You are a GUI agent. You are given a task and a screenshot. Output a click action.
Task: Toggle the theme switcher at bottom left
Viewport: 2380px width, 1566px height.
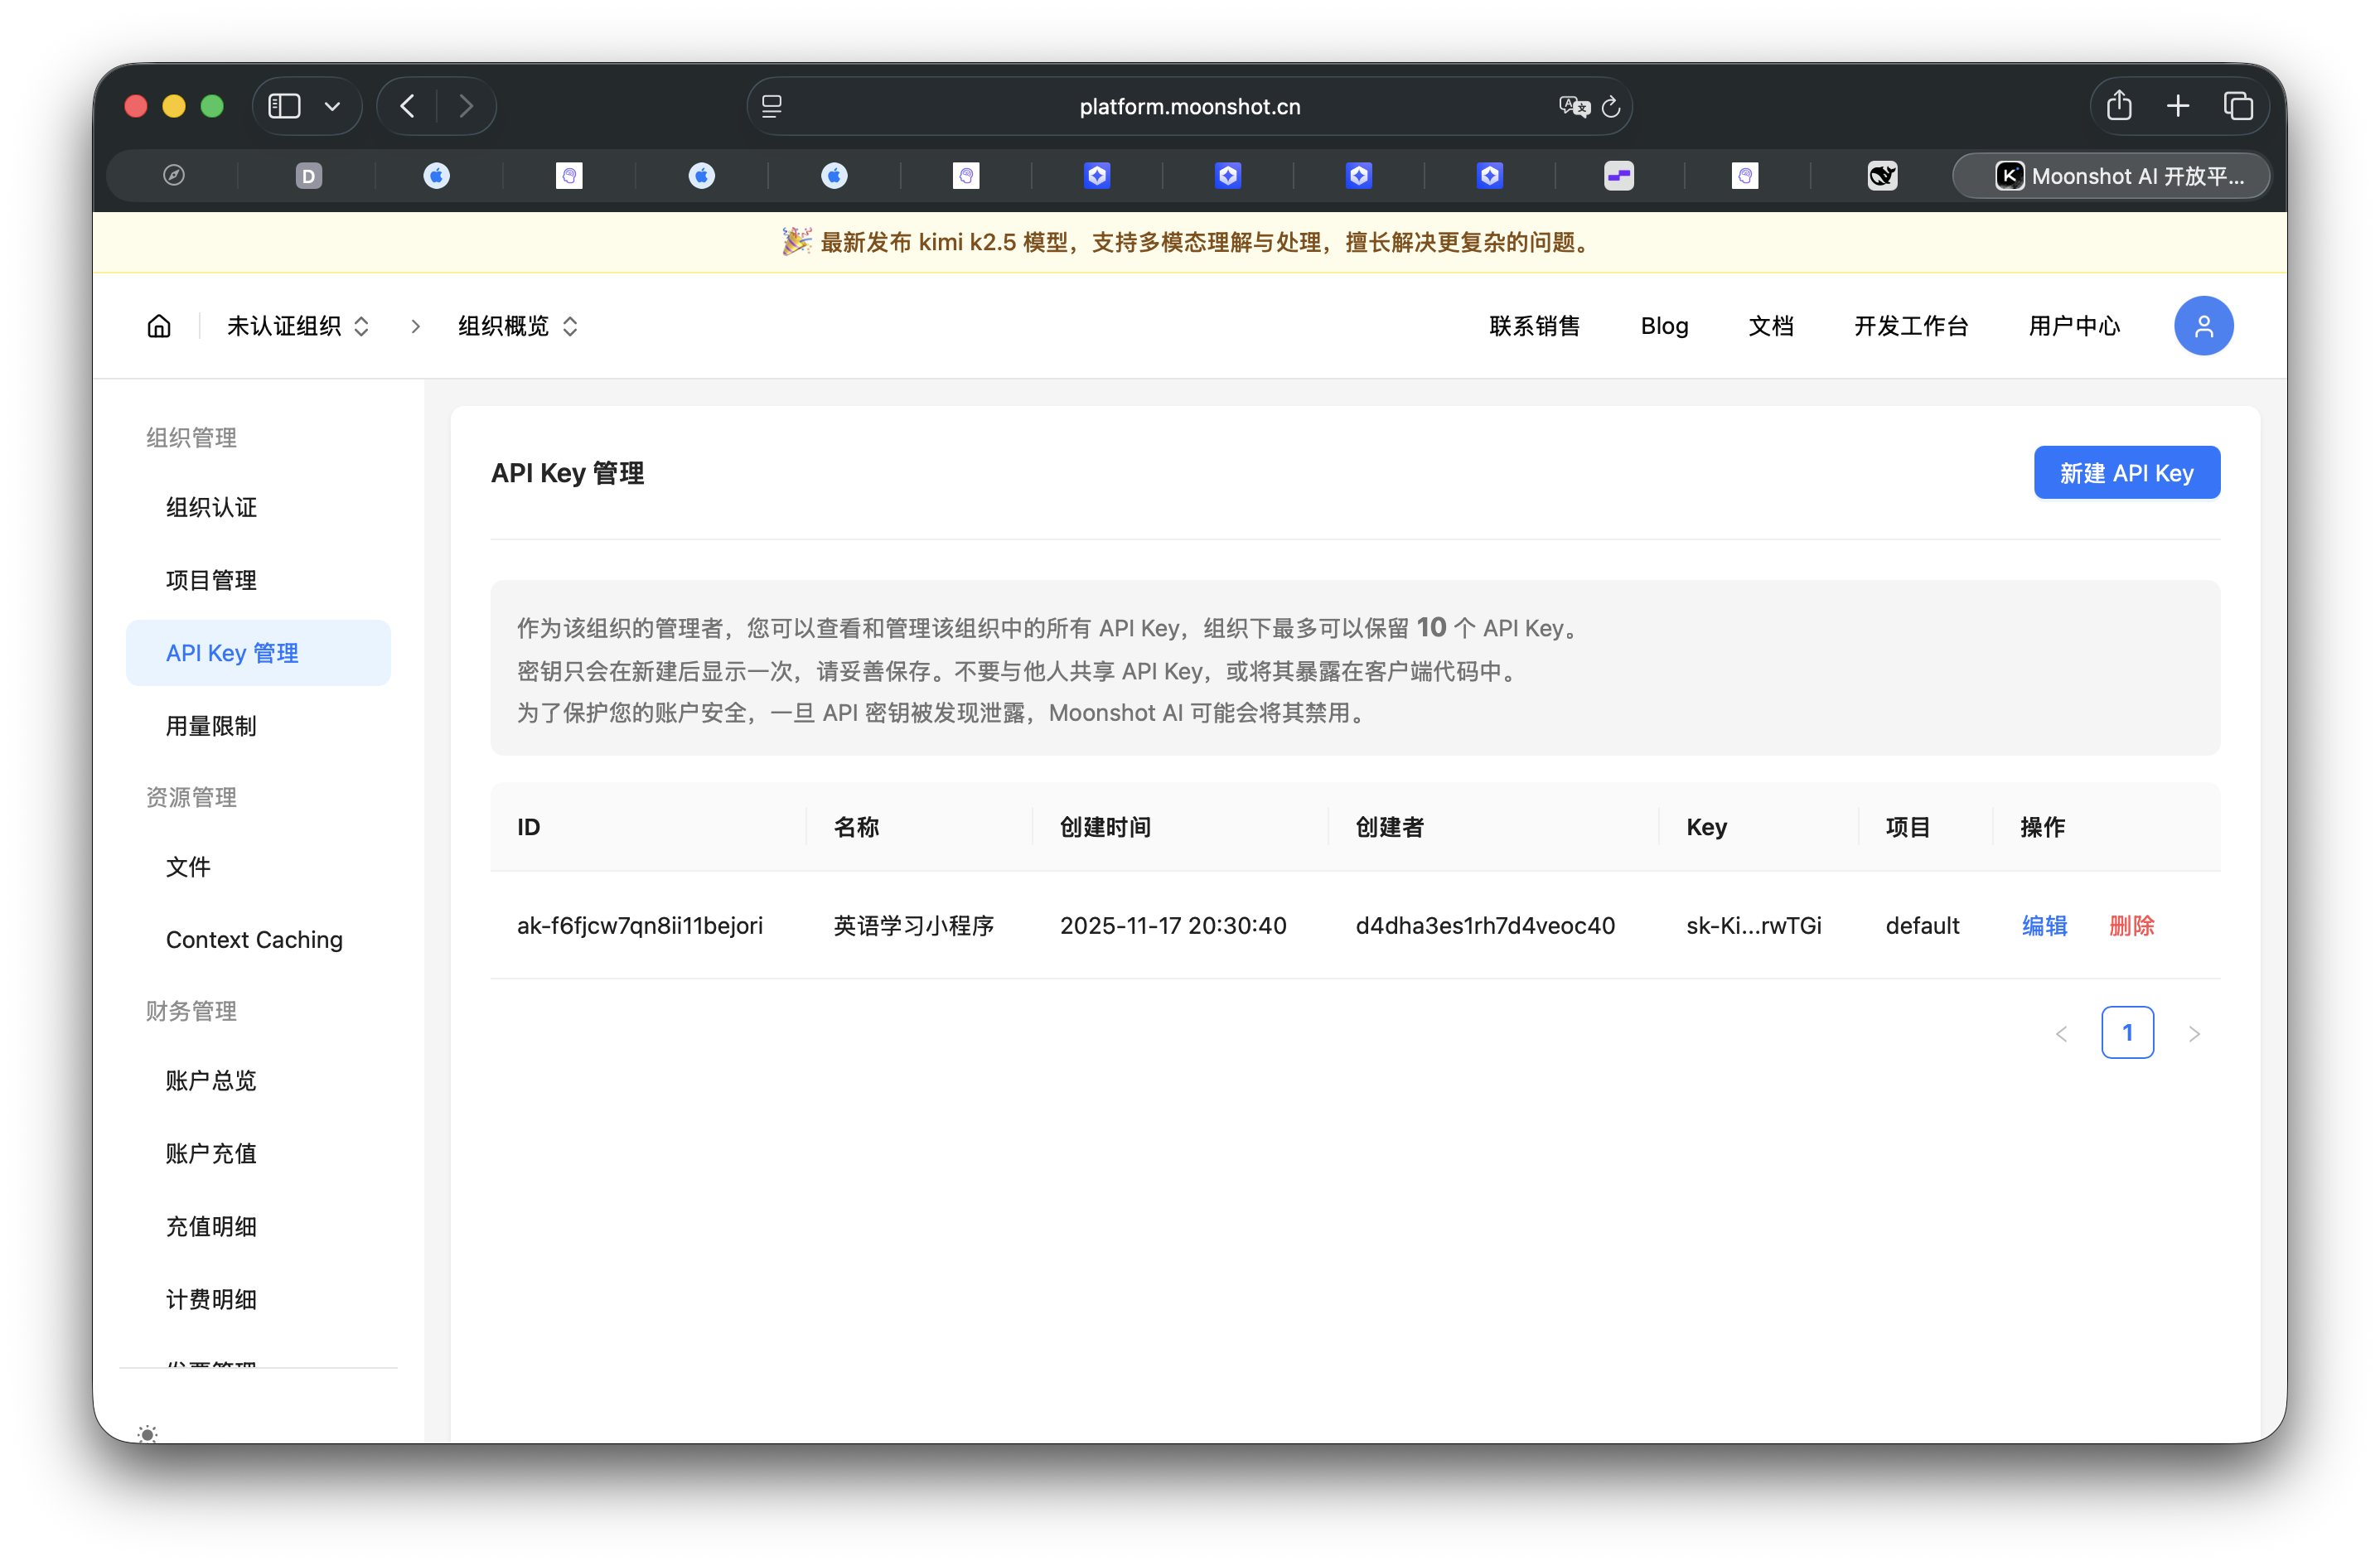[x=147, y=1434]
